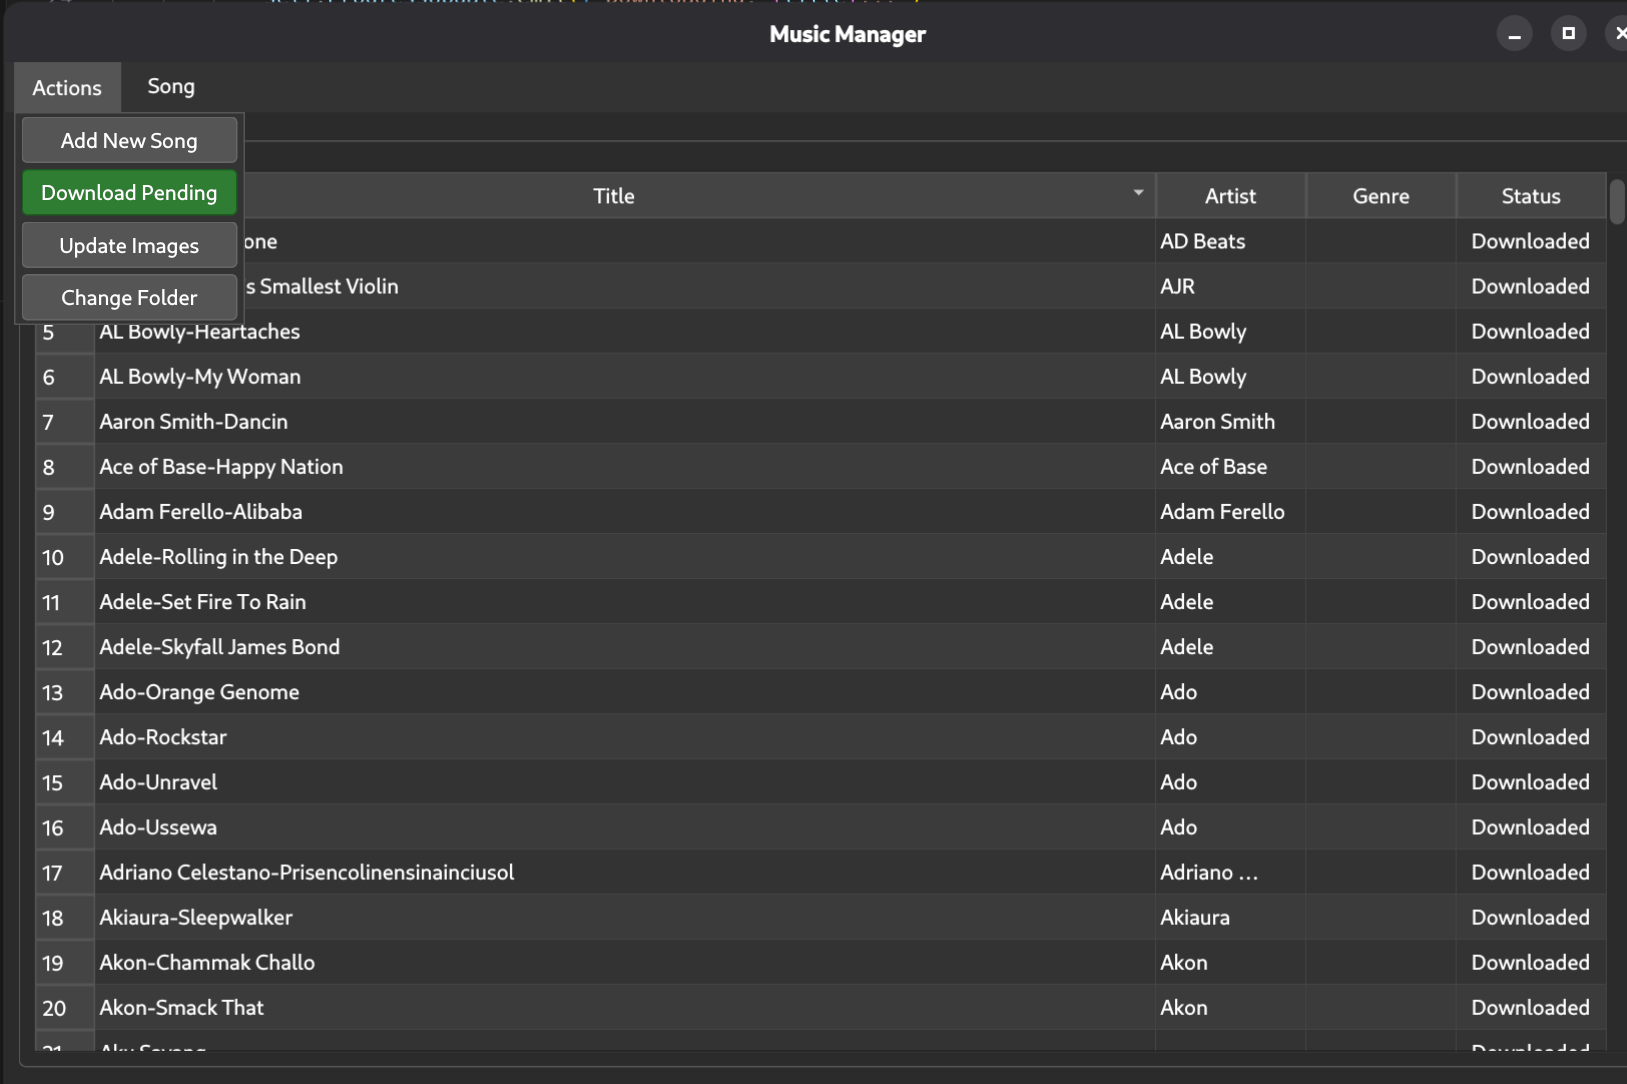Click Download Pending in the menu

(x=129, y=193)
